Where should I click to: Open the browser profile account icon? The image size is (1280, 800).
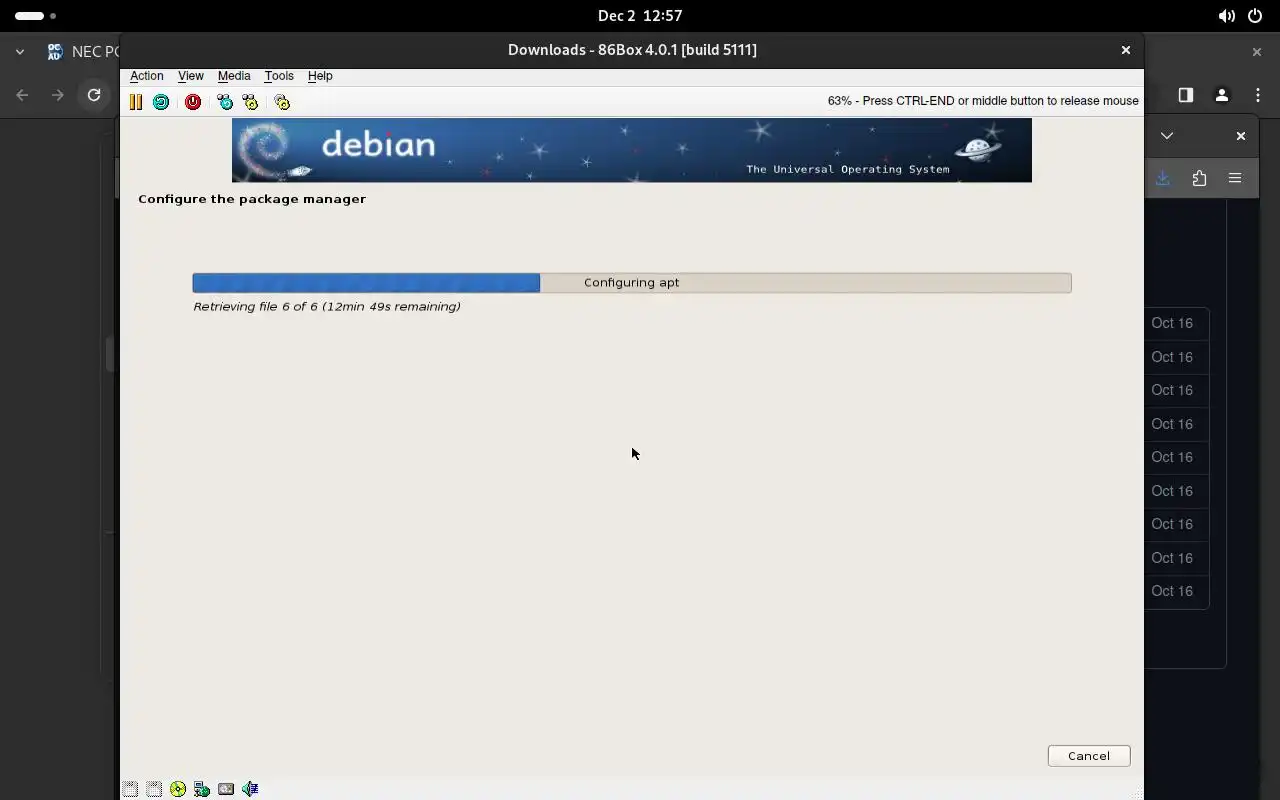pos(1222,95)
